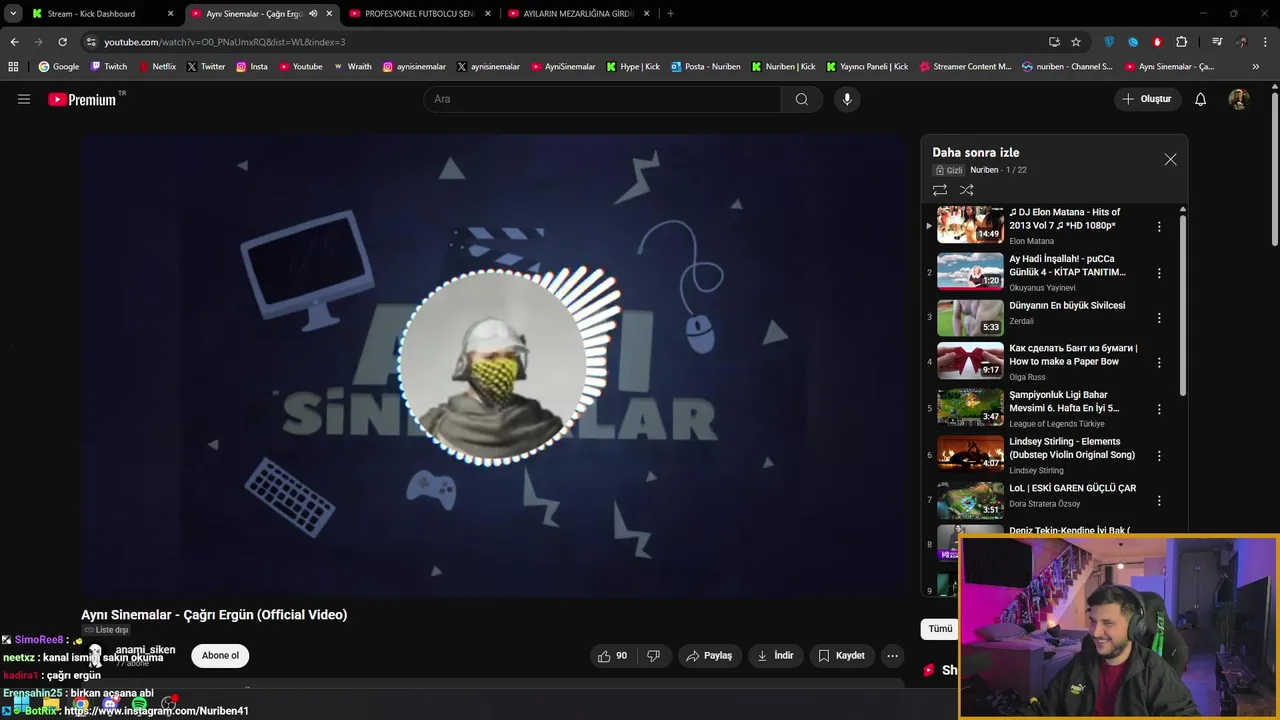The image size is (1280, 720).
Task: Open the Nuriben | Kick bookmark
Action: click(783, 67)
